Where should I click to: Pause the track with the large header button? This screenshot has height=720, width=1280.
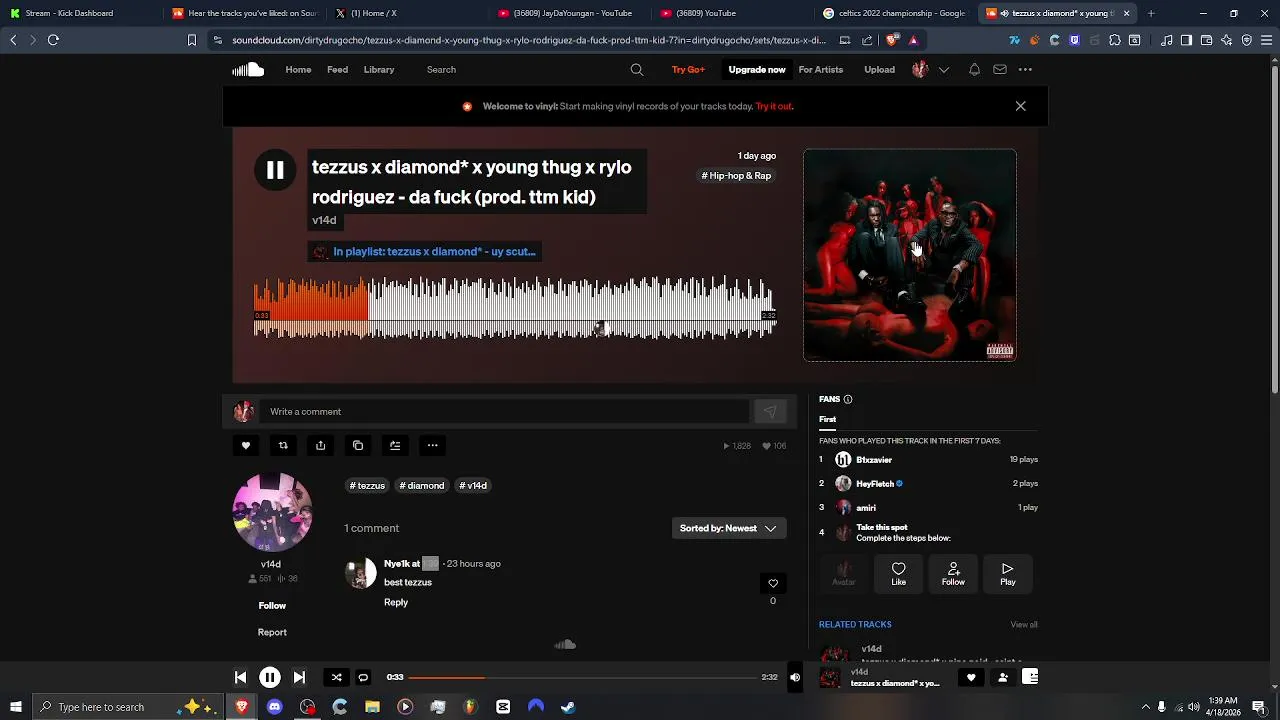click(x=275, y=170)
